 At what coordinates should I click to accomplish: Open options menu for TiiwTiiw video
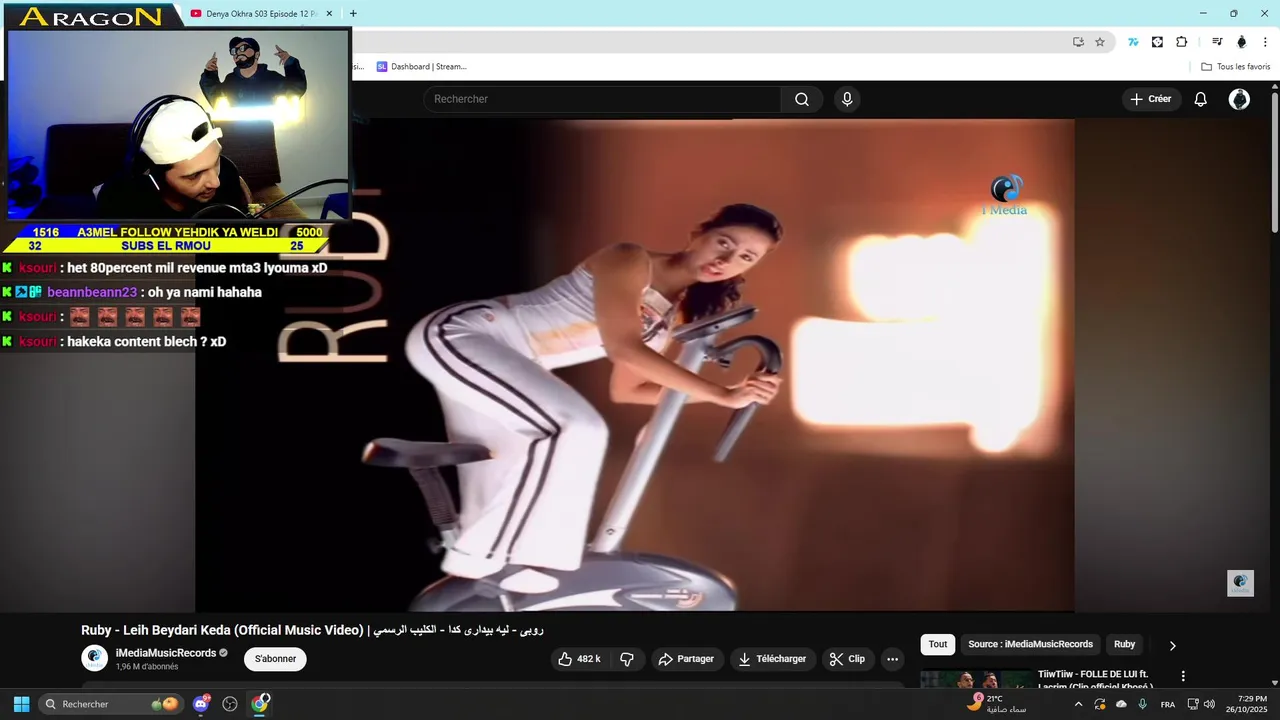pyautogui.click(x=1183, y=676)
